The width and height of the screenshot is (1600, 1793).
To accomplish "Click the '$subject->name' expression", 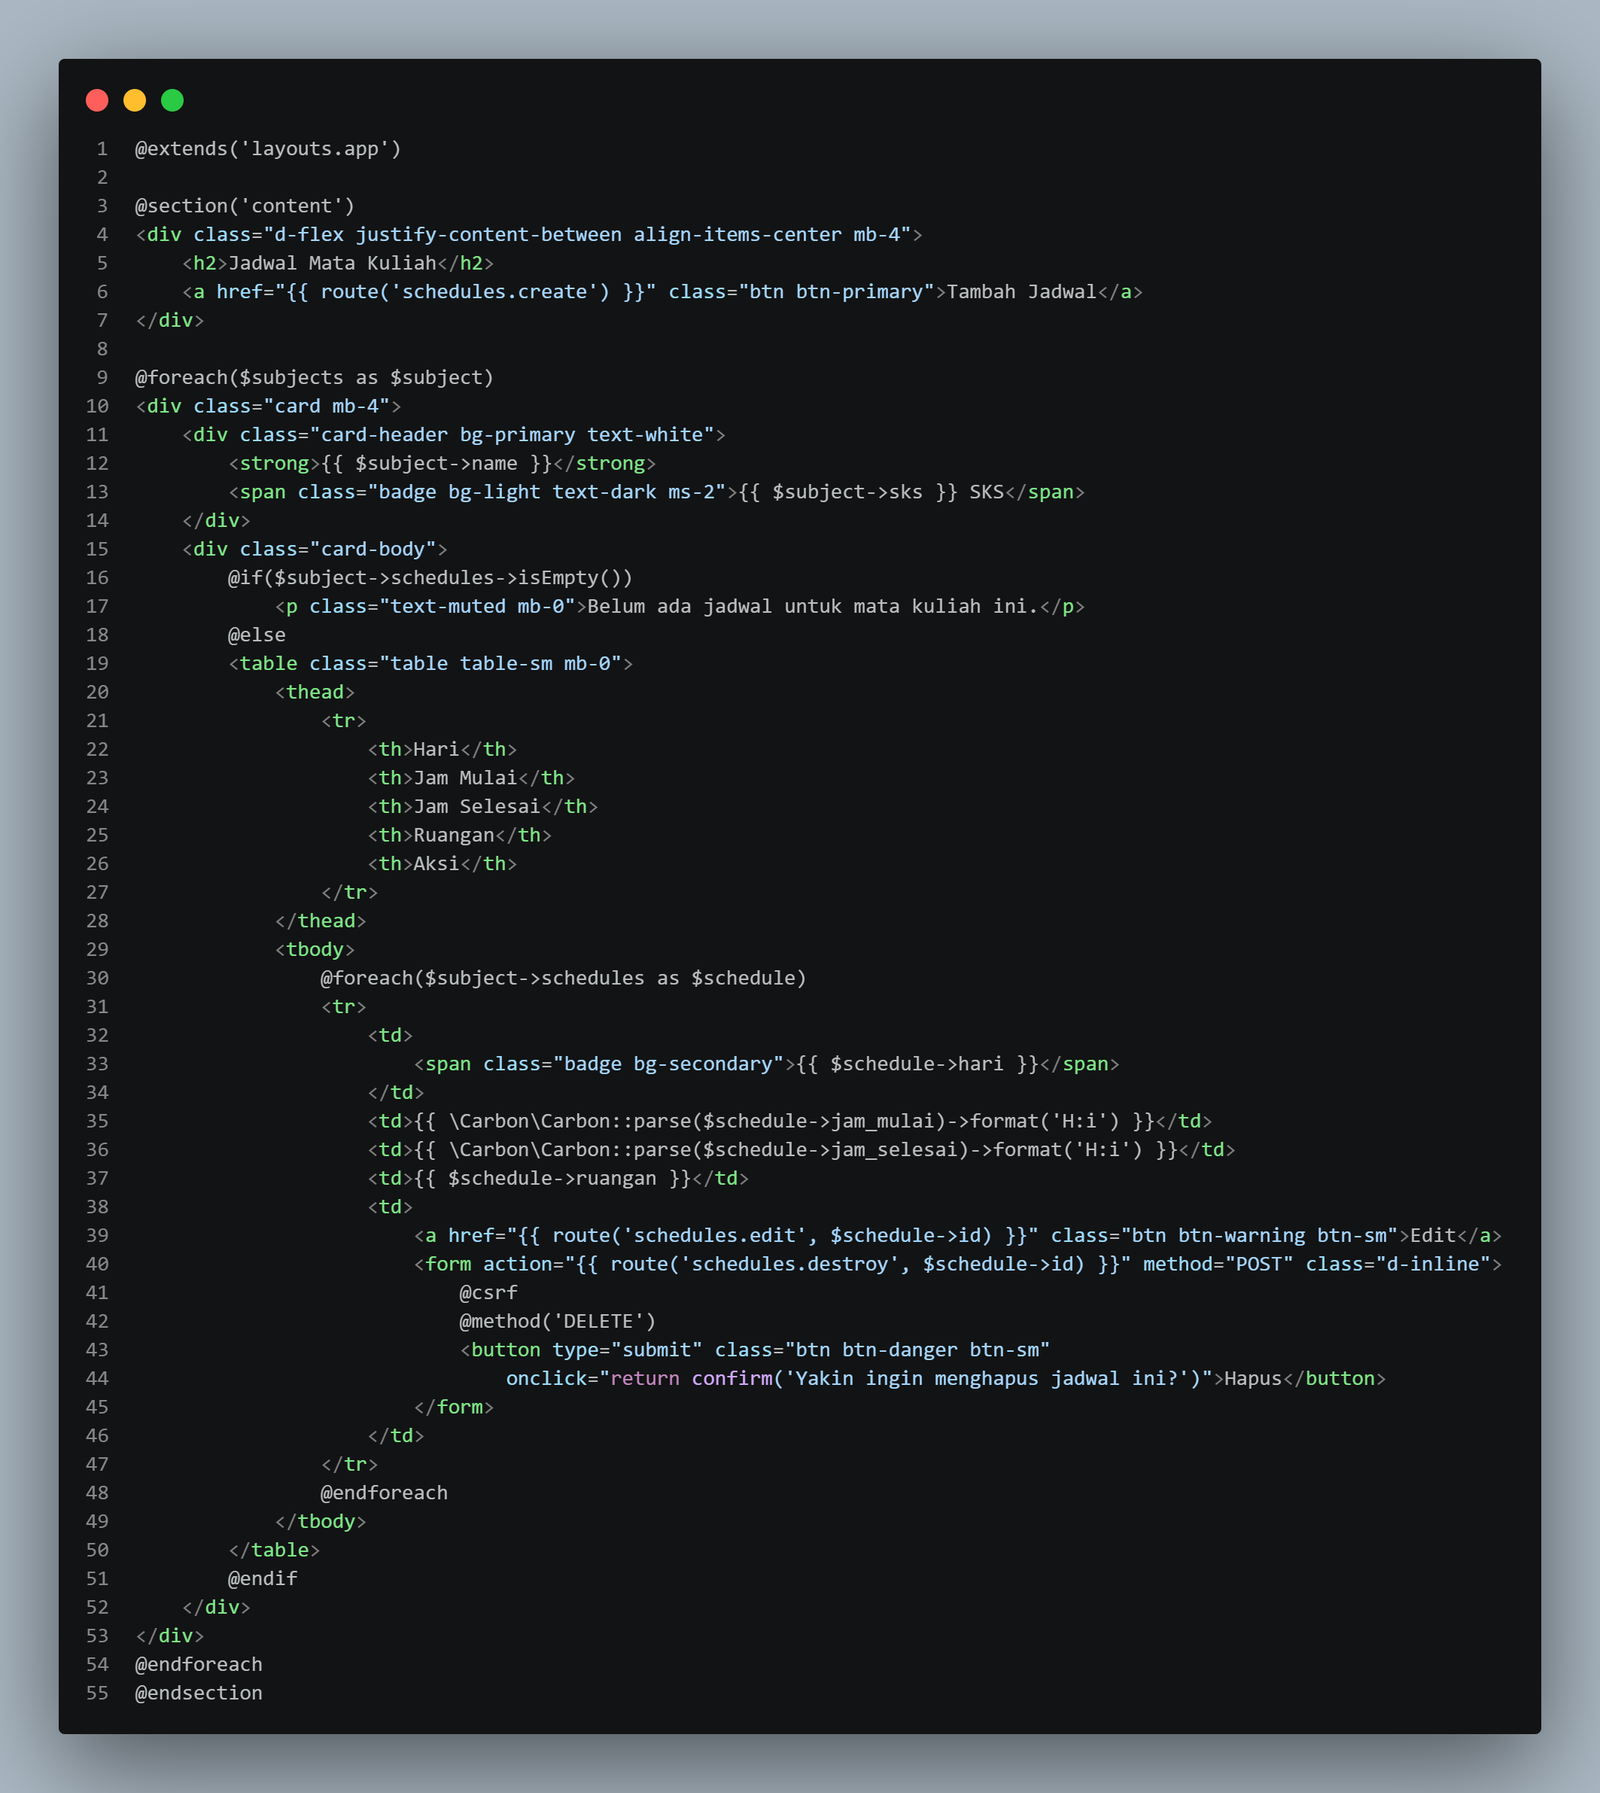I will [436, 464].
